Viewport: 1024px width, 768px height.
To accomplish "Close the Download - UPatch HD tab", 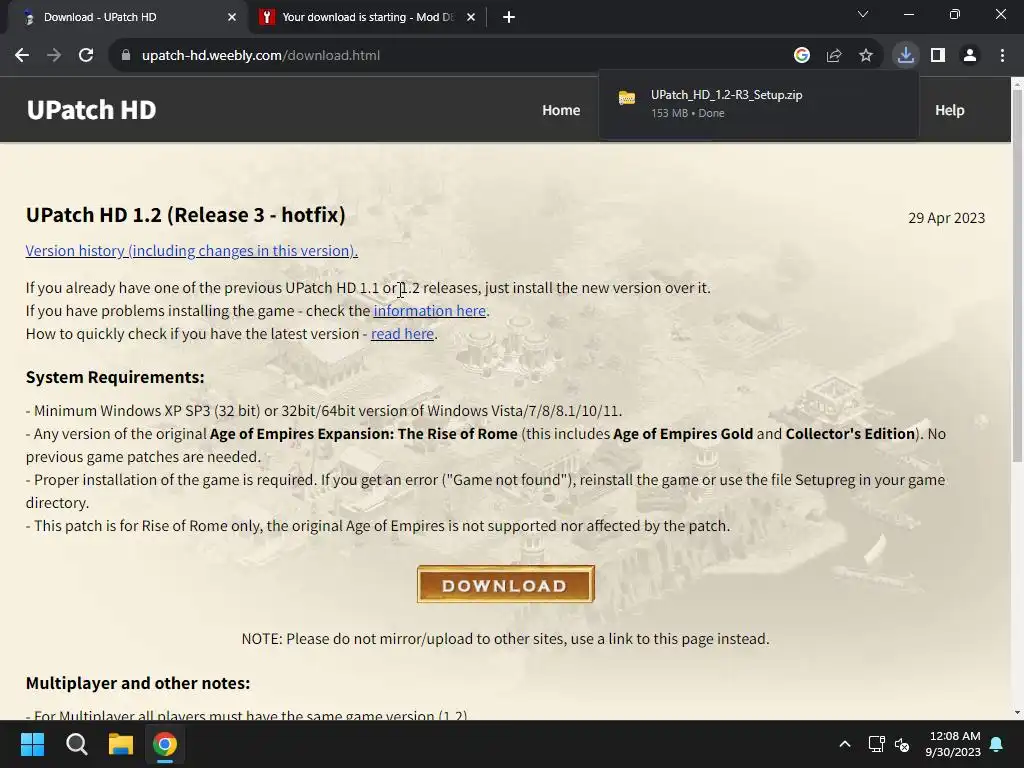I will click(x=232, y=17).
